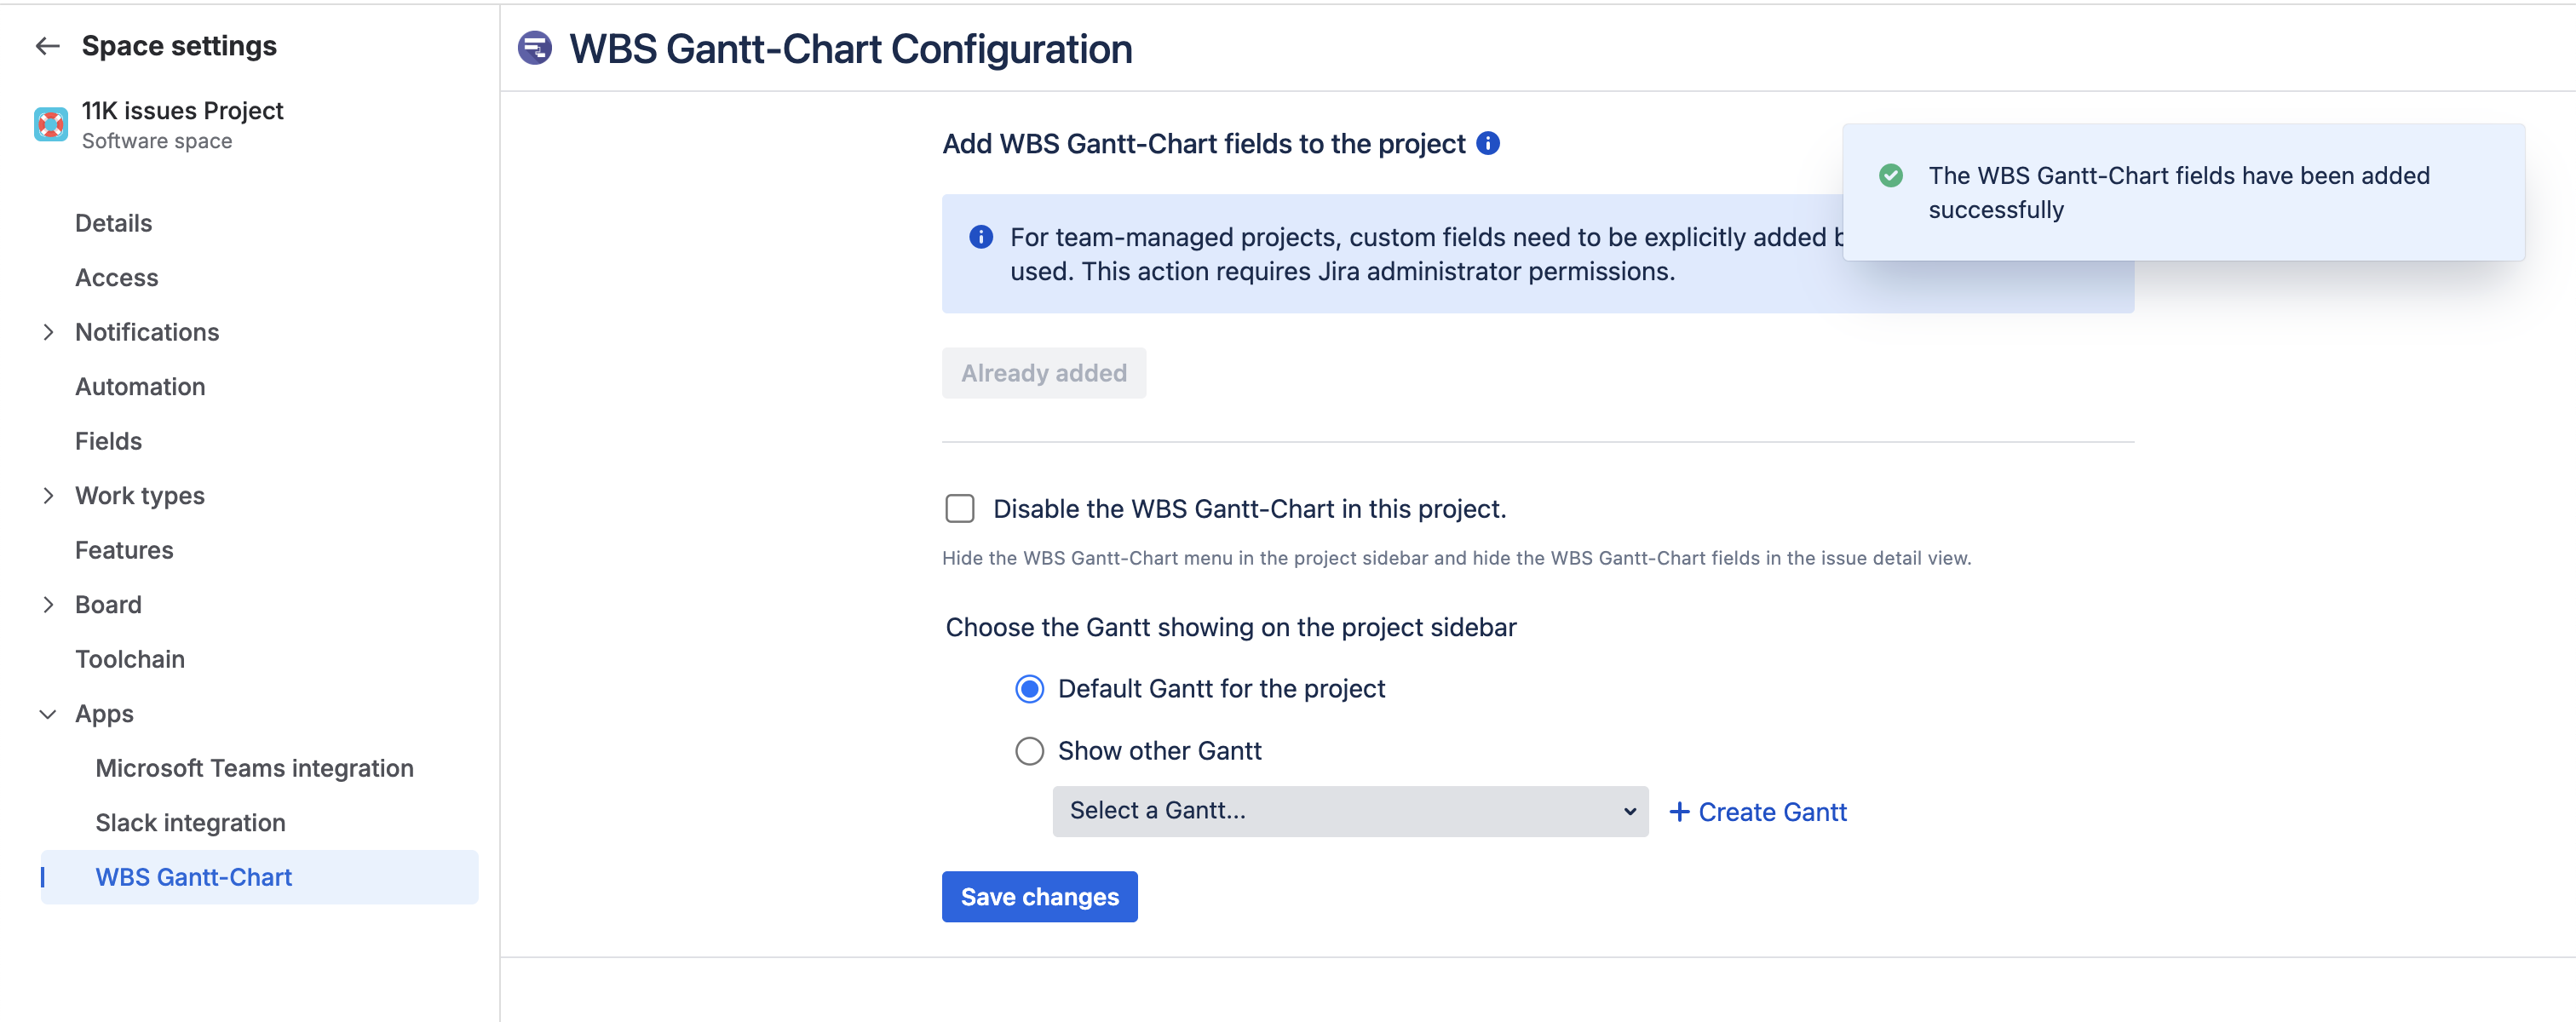The height and width of the screenshot is (1022, 2576).
Task: Open the Select a Gantt dropdown
Action: tap(1349, 811)
